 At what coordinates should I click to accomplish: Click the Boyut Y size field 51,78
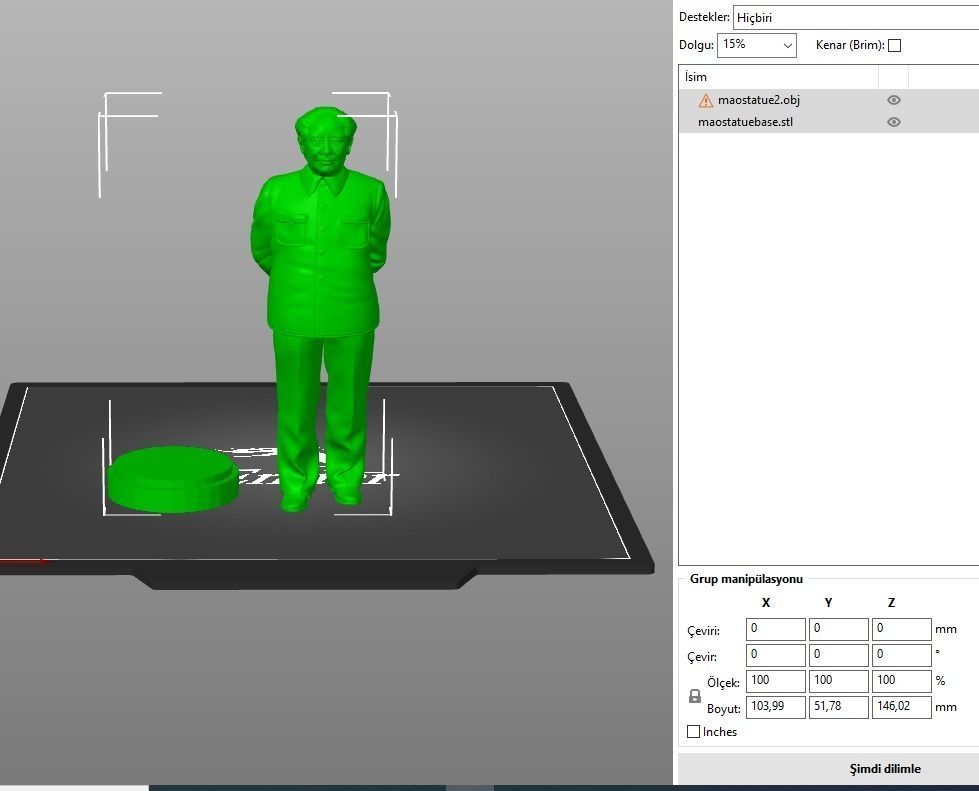pos(839,707)
